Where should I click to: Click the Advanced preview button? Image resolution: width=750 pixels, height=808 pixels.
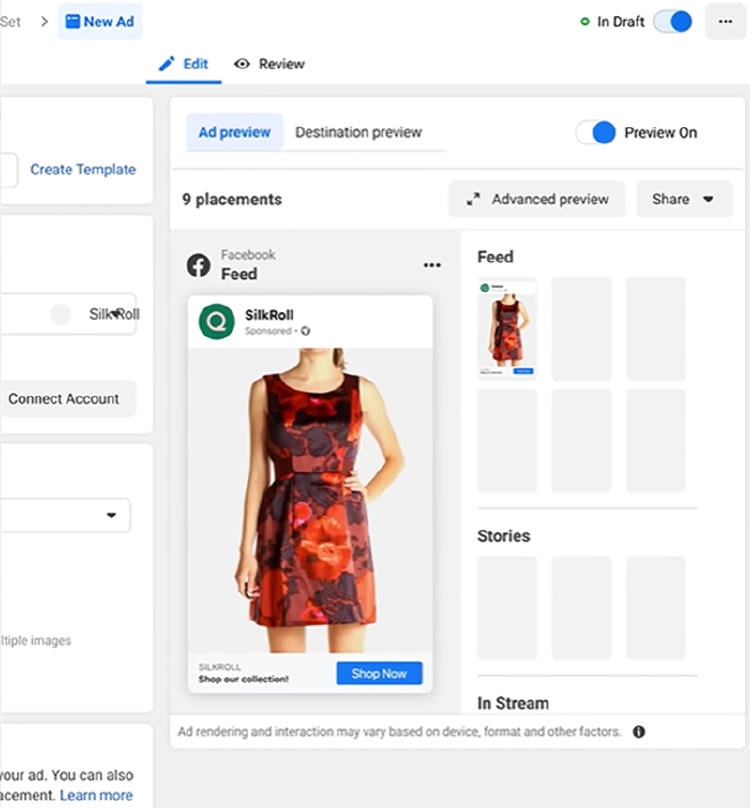[x=537, y=199]
